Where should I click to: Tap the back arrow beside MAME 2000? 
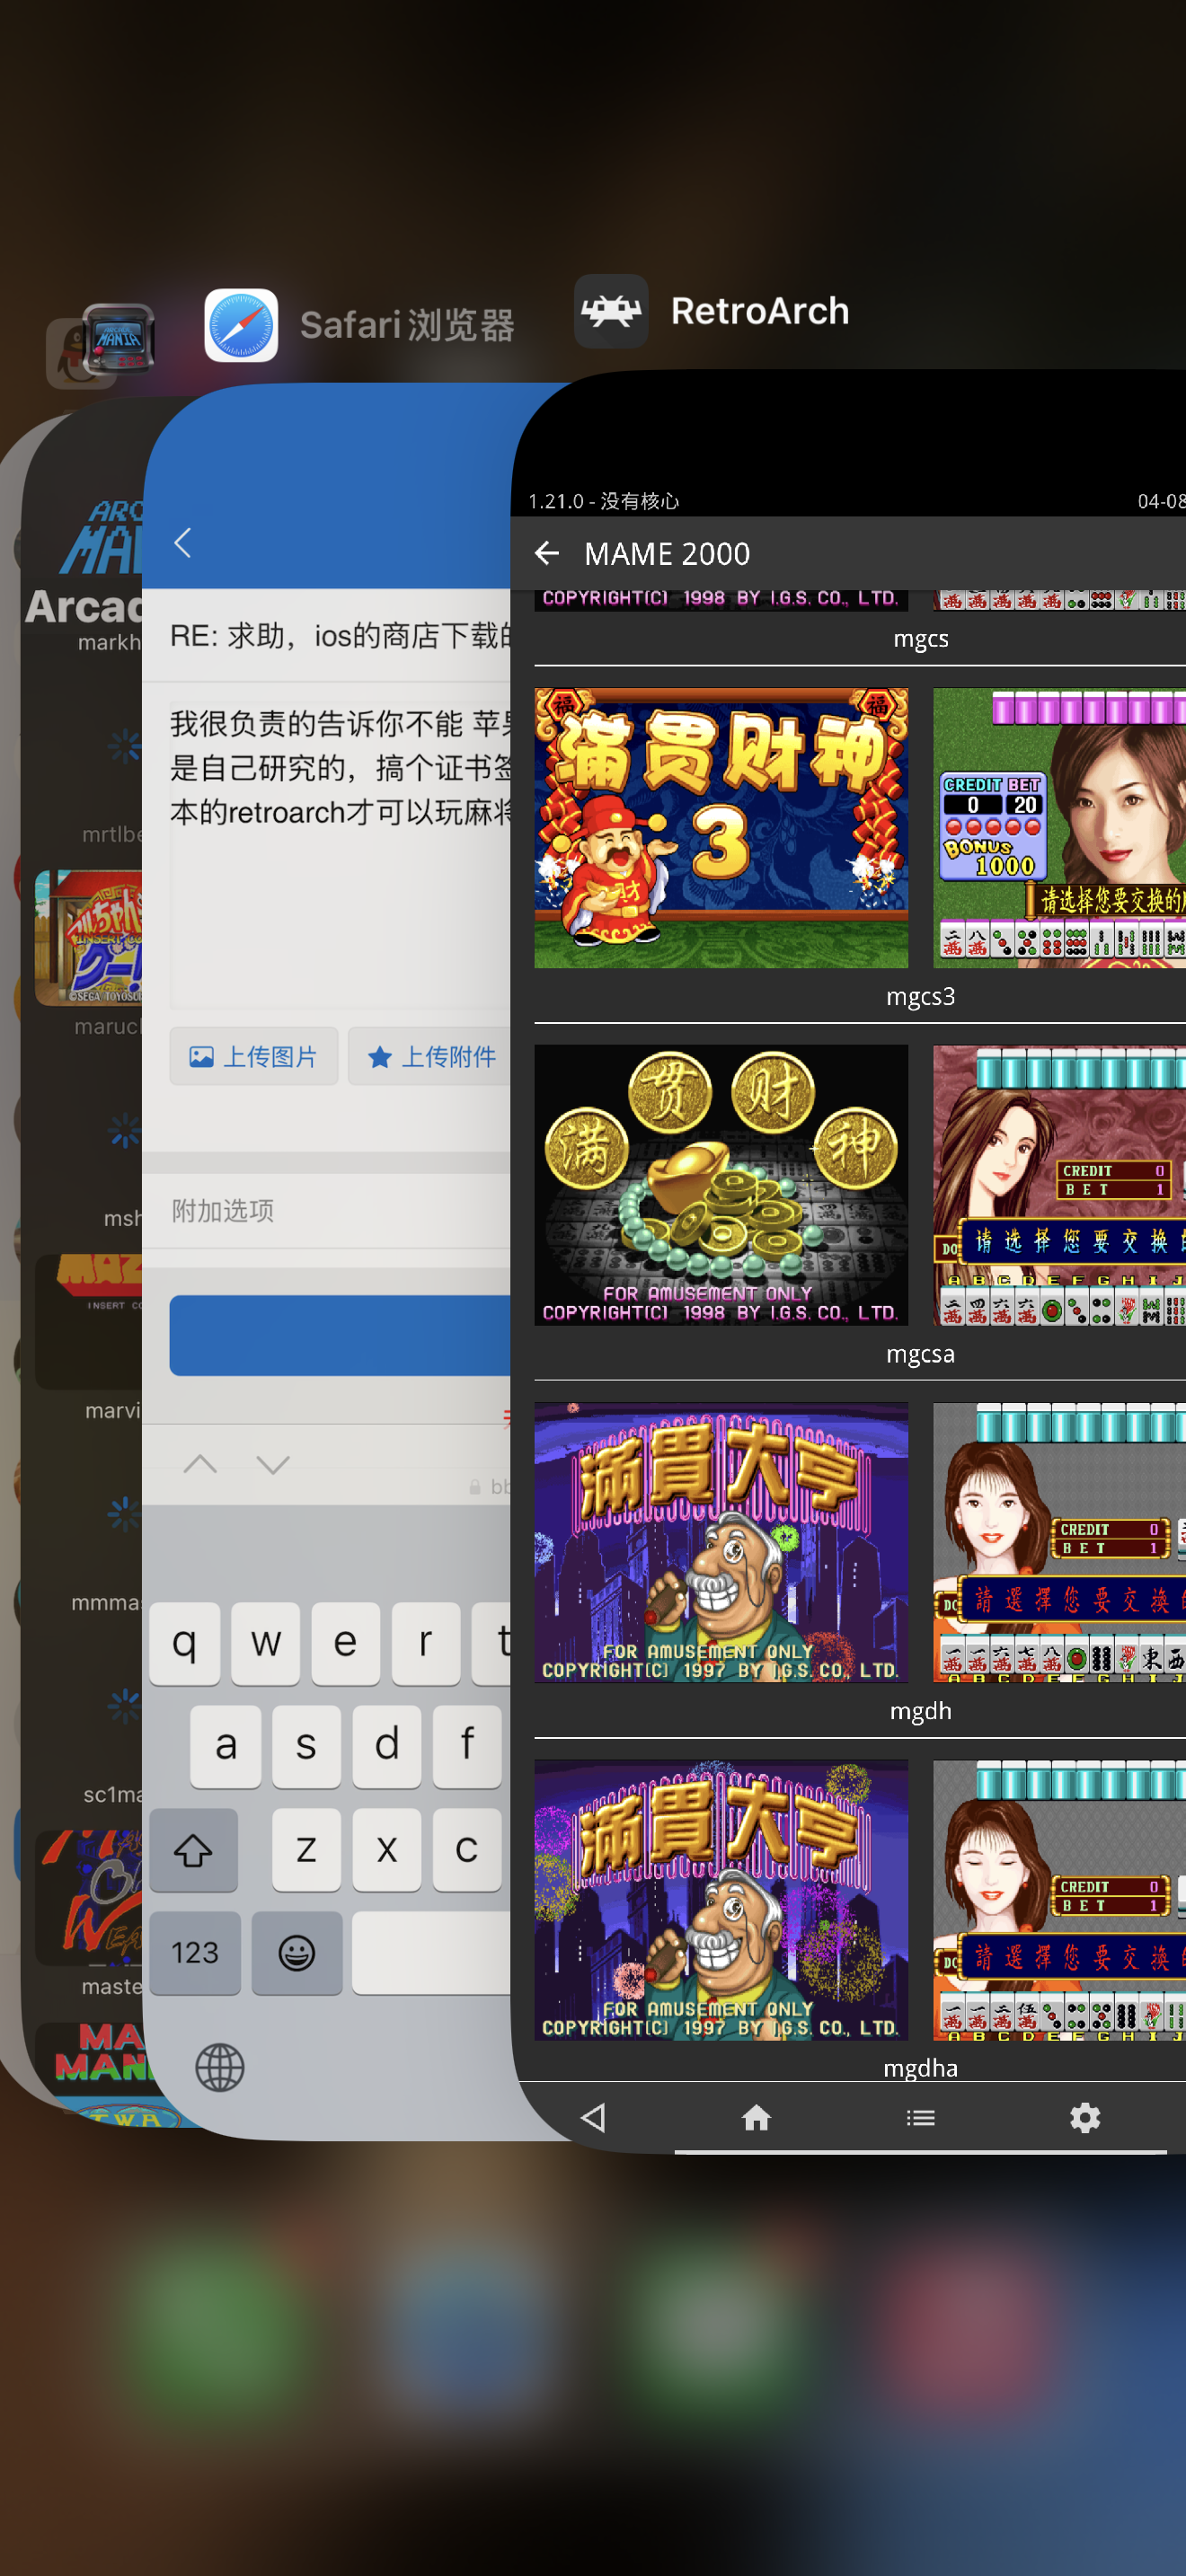[547, 553]
